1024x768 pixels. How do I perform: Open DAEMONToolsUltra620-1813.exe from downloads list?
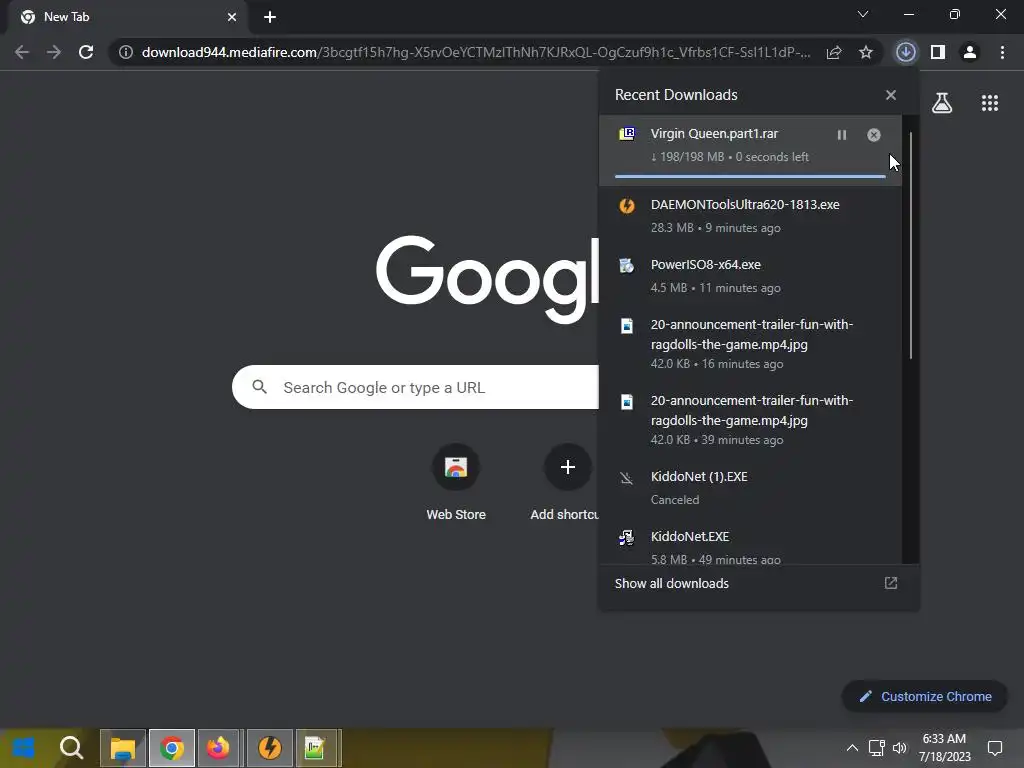pos(750,216)
